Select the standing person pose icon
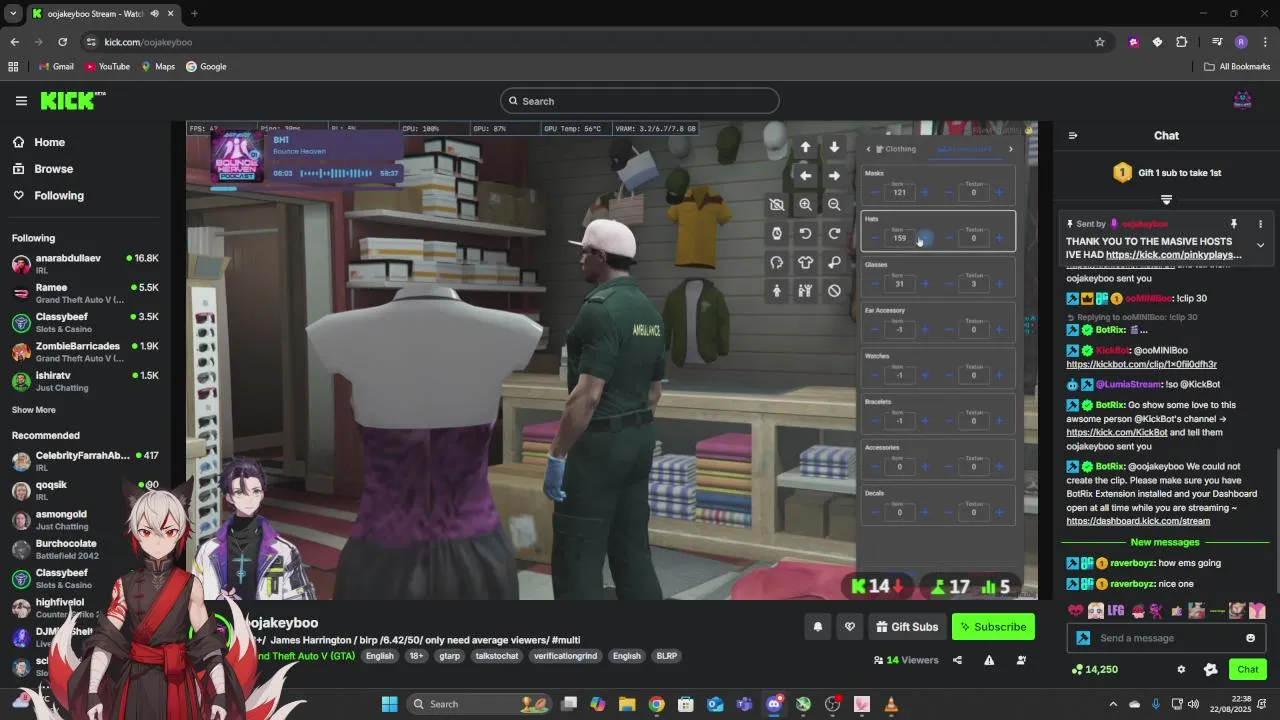The width and height of the screenshot is (1280, 720). tap(776, 291)
